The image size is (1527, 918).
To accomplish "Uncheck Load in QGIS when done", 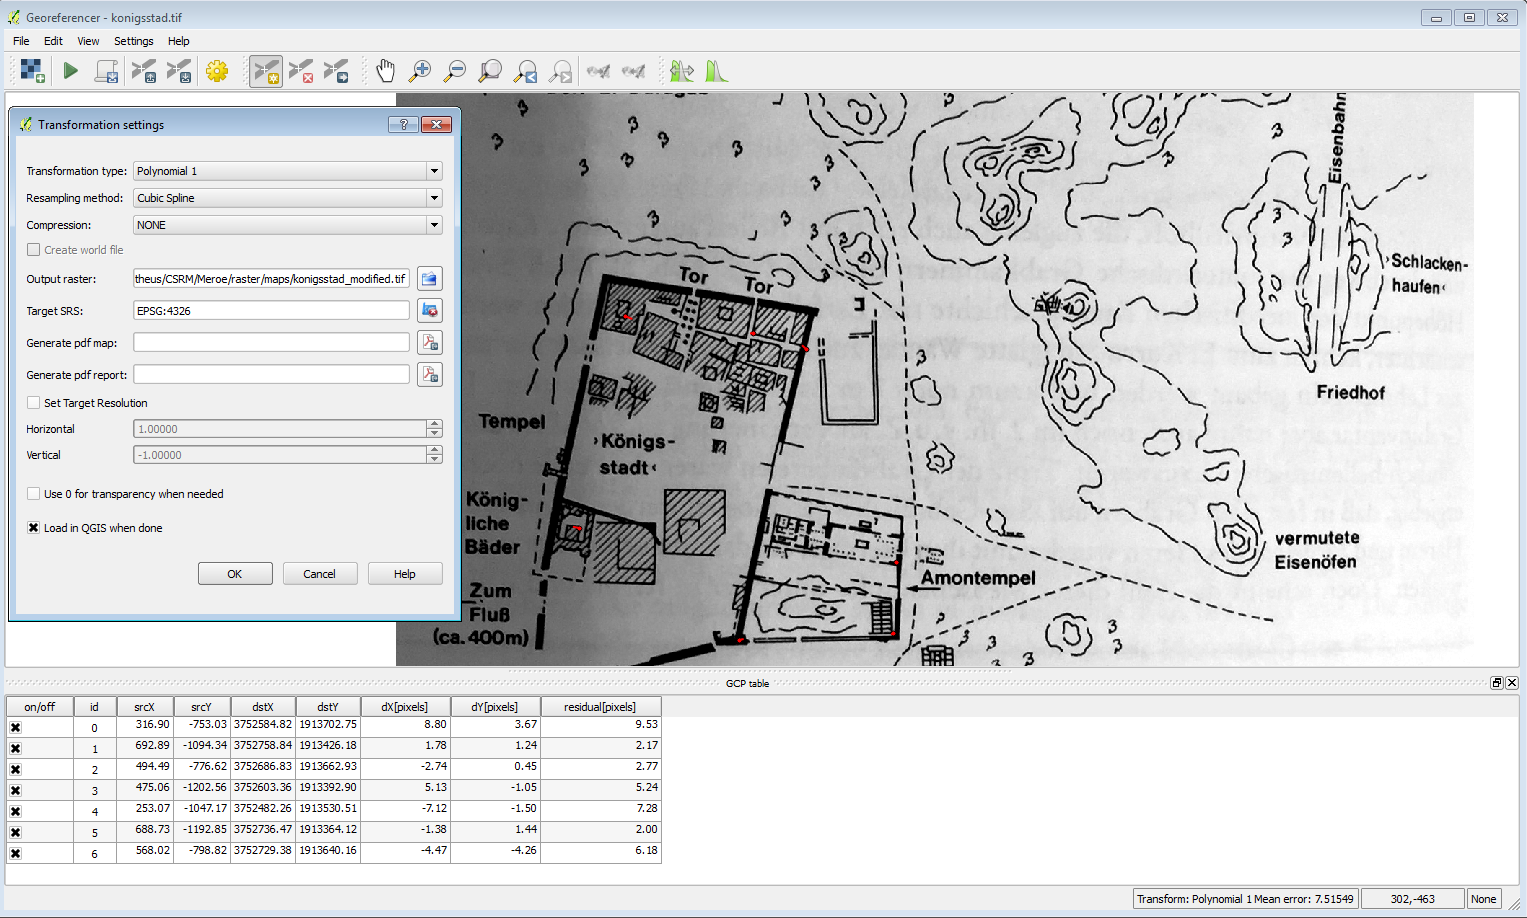I will [x=34, y=528].
